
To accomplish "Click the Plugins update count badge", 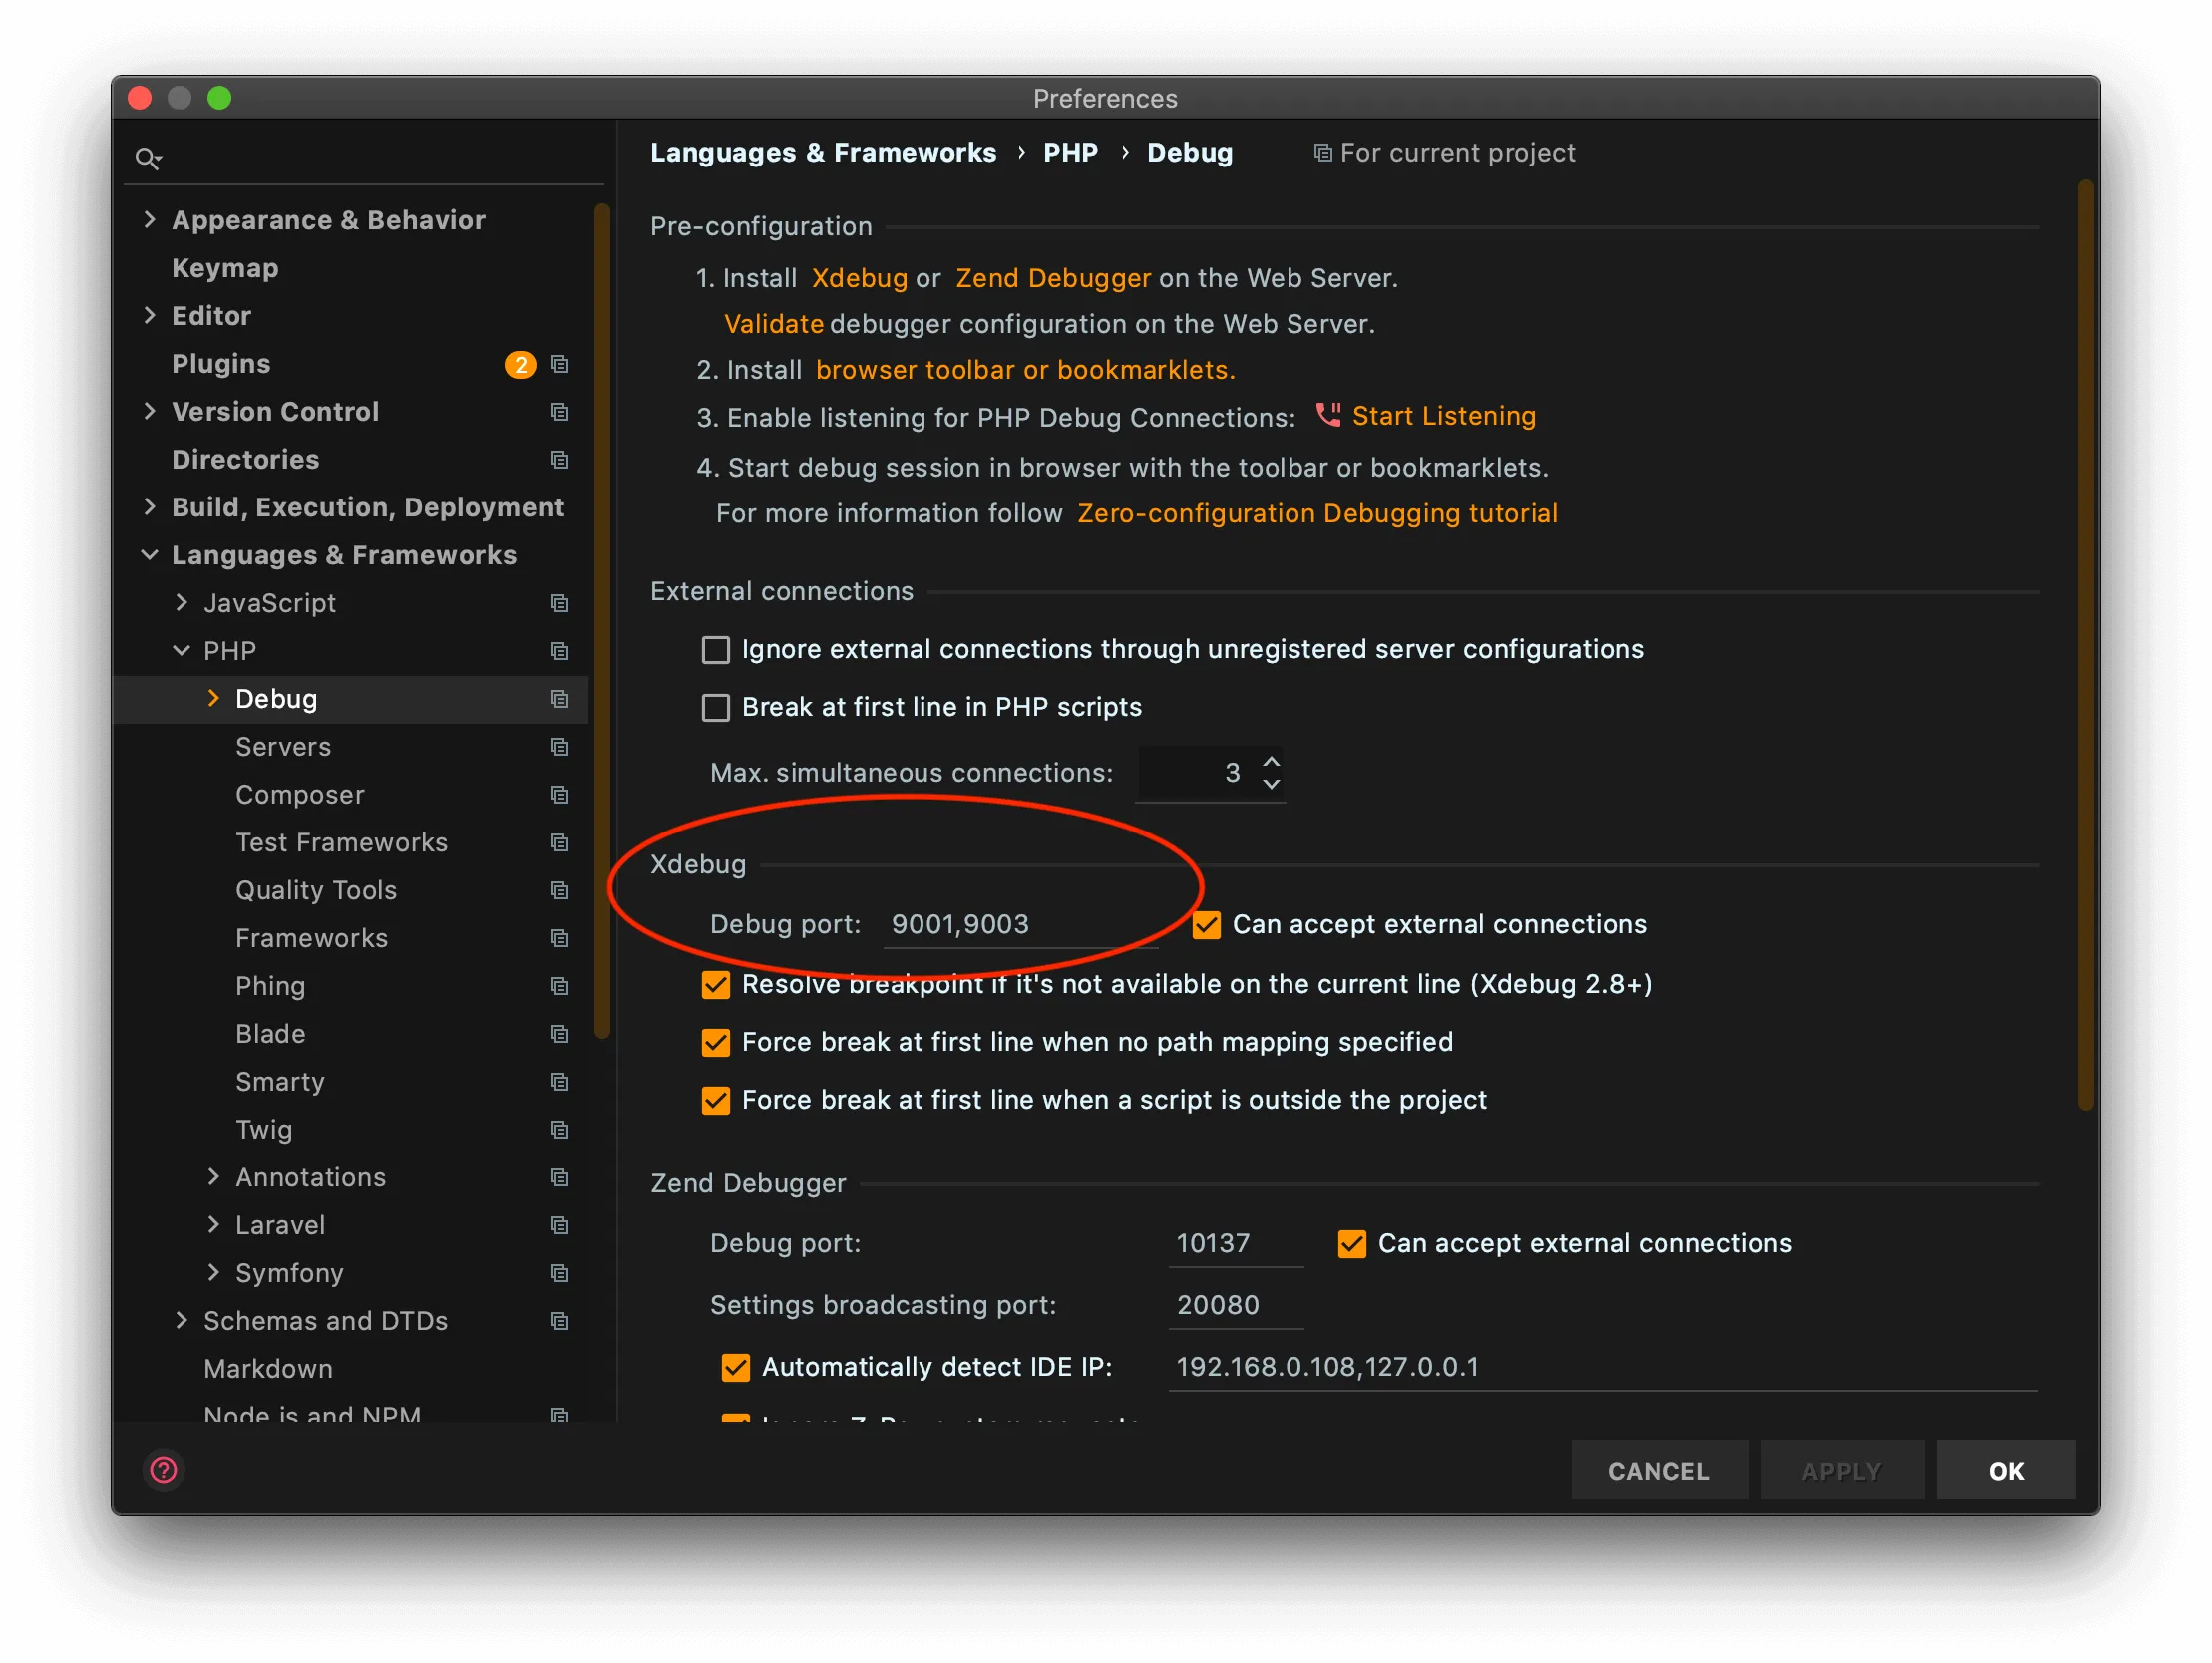I will pos(519,364).
